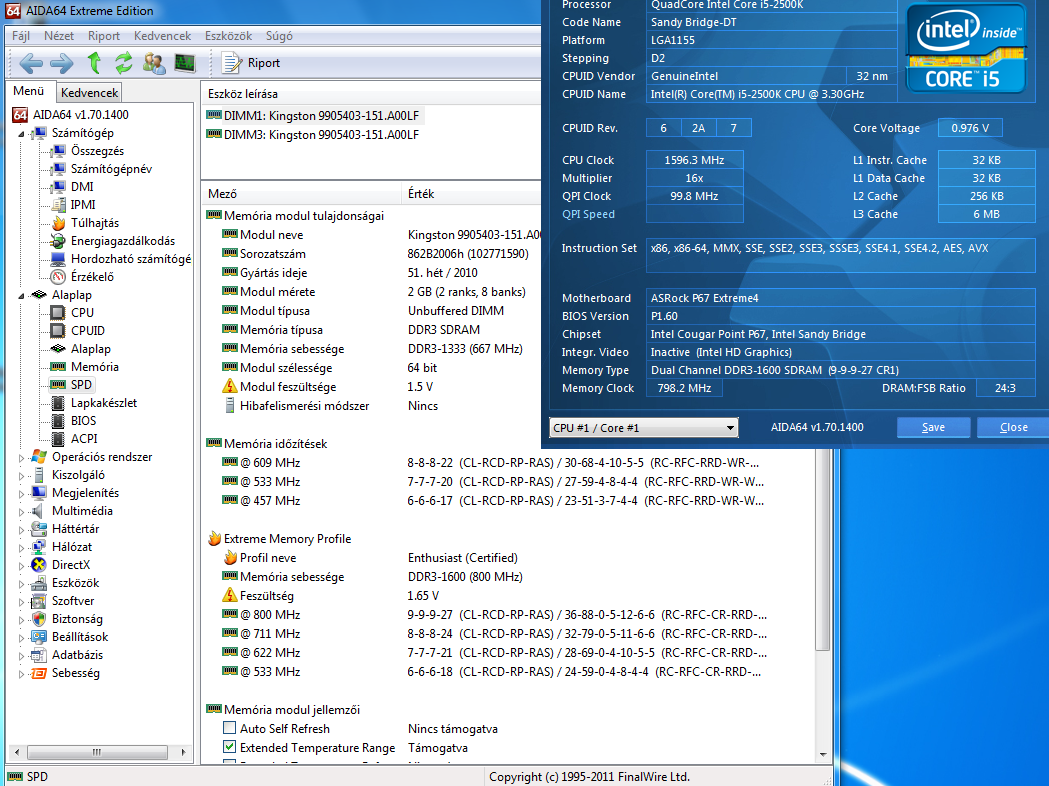Click the Érték column header

(x=471, y=193)
